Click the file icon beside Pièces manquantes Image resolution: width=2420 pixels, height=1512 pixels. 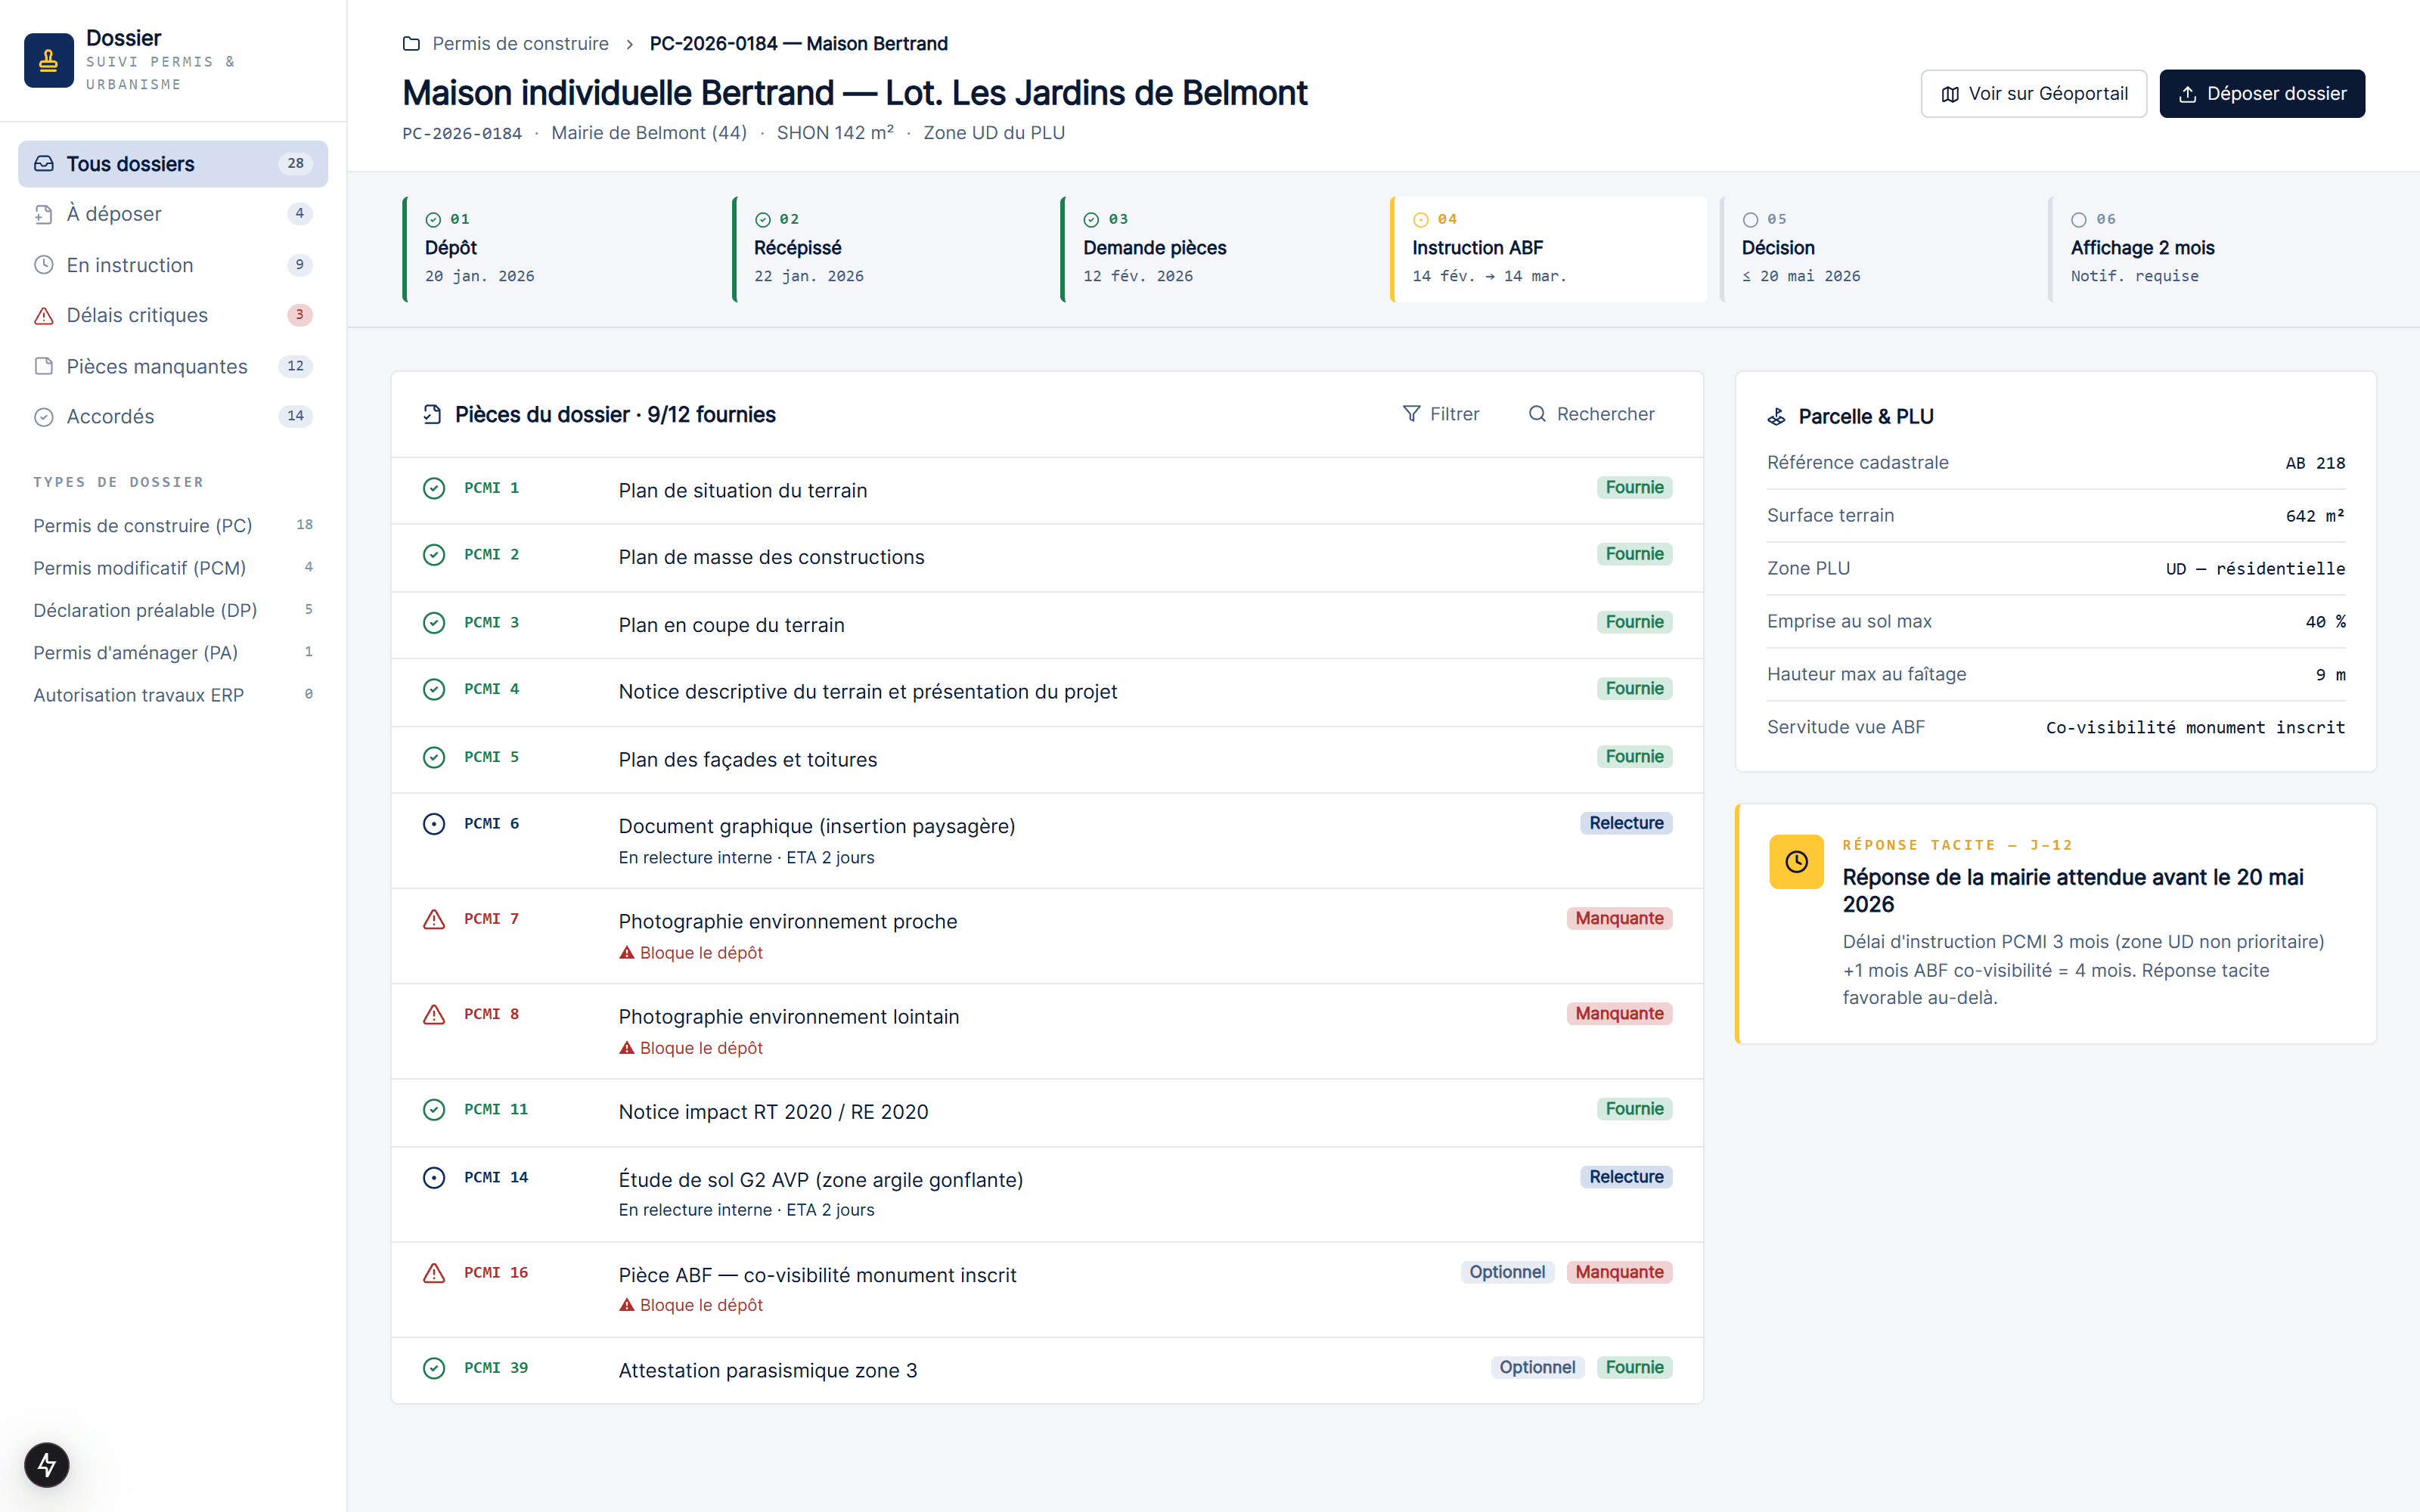(44, 366)
